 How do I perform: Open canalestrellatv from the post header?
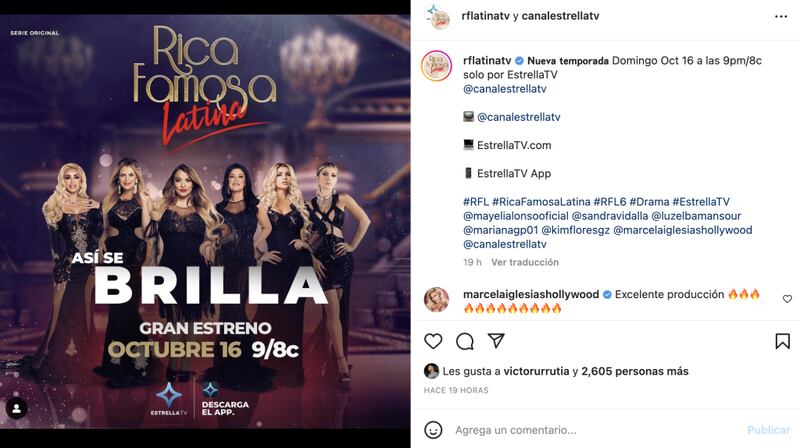pyautogui.click(x=560, y=16)
